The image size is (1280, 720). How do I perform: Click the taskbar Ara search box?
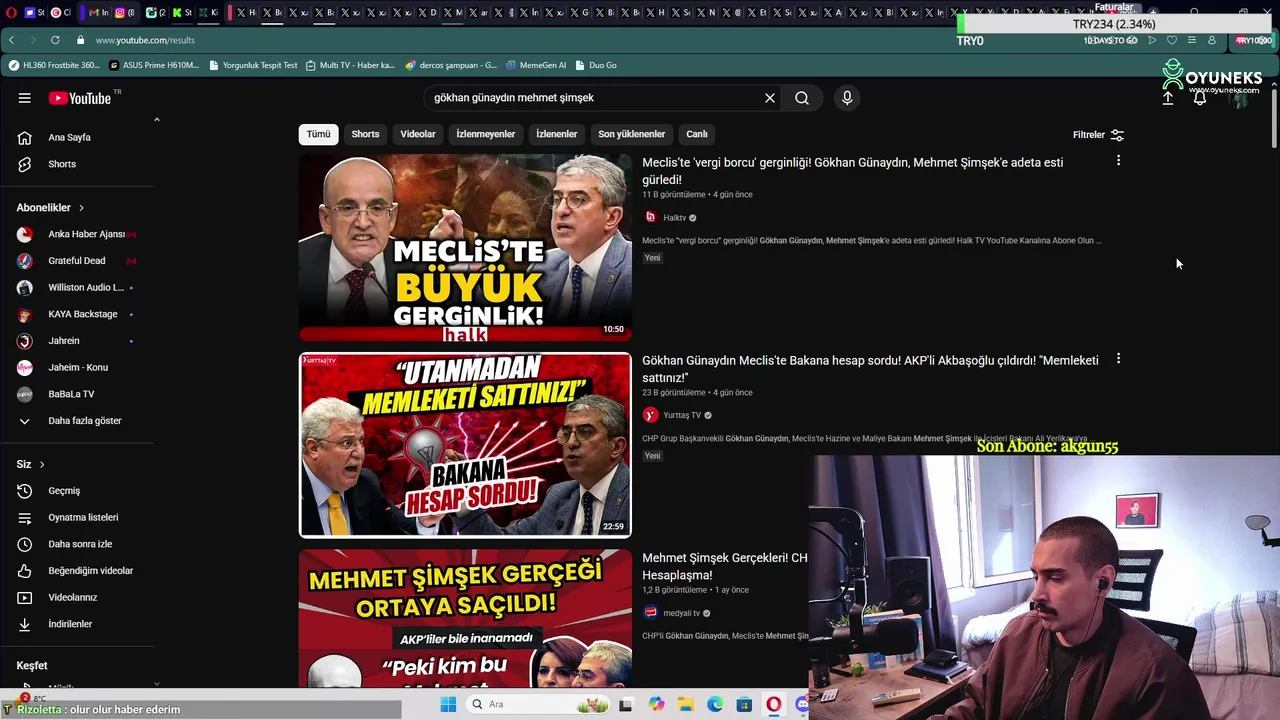pos(536,704)
